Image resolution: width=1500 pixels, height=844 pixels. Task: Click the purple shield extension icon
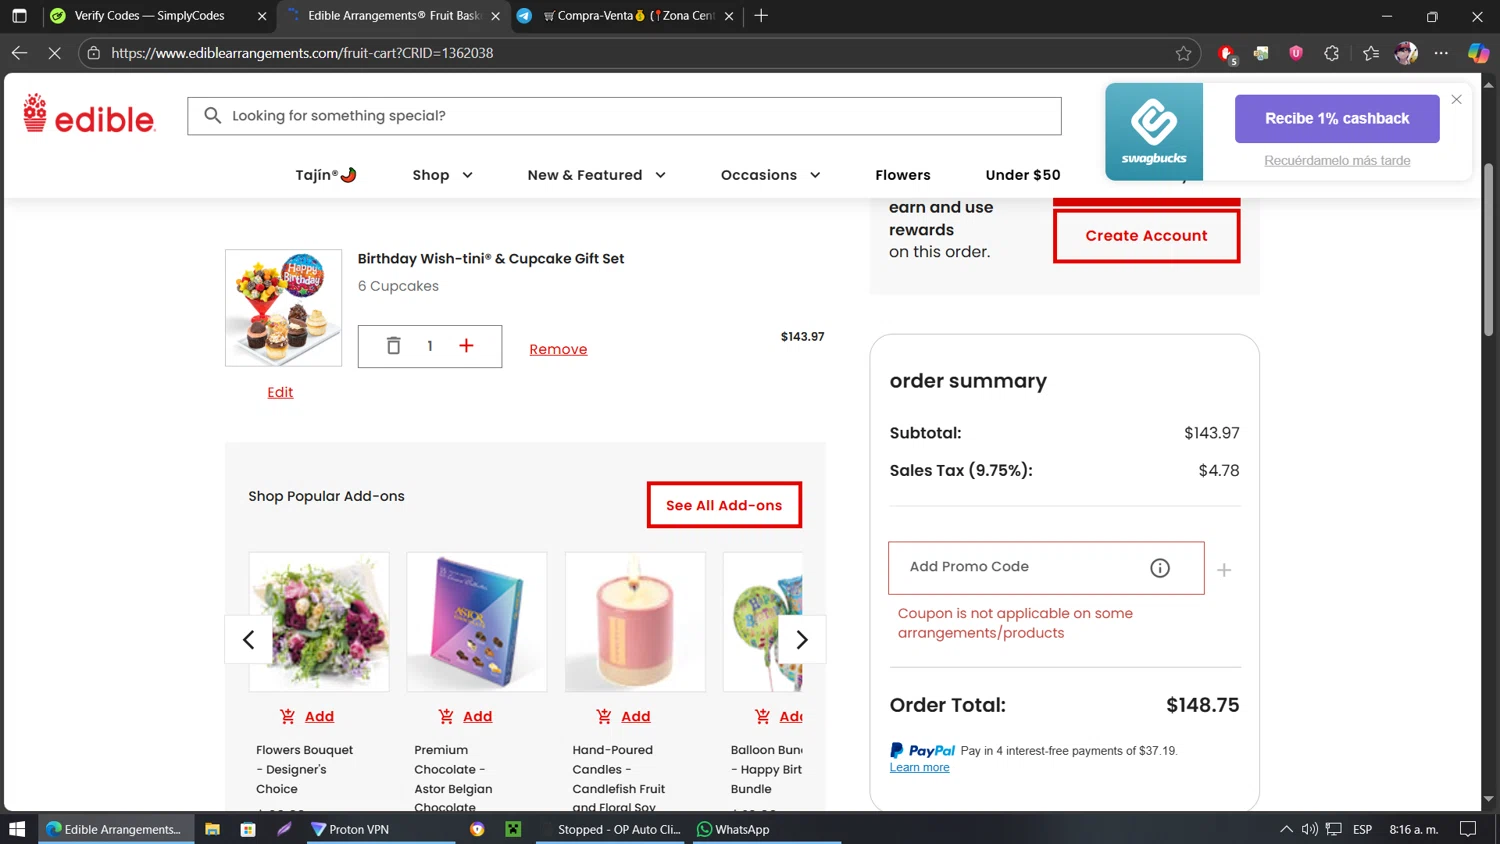click(1296, 53)
